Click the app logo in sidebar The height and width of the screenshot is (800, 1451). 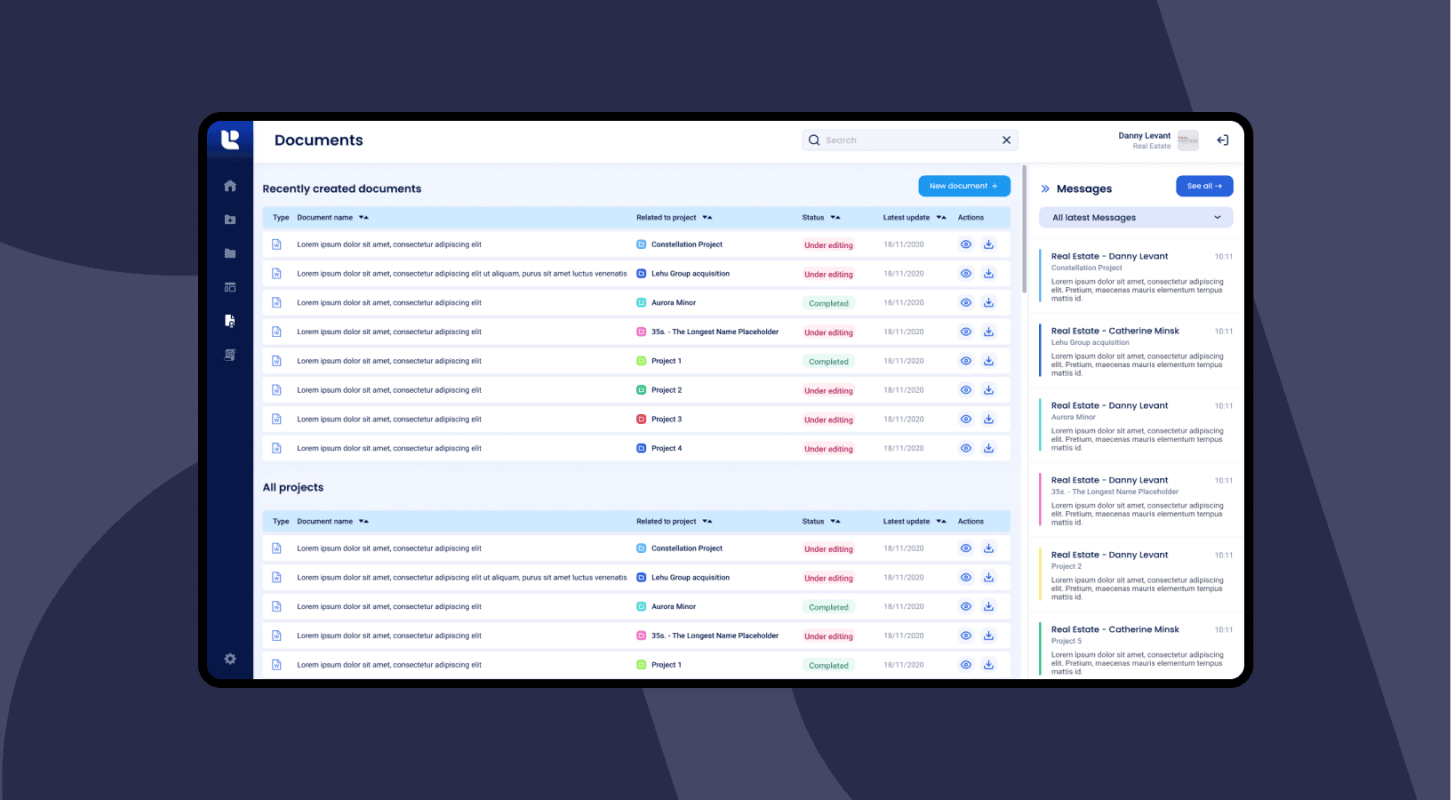click(230, 140)
